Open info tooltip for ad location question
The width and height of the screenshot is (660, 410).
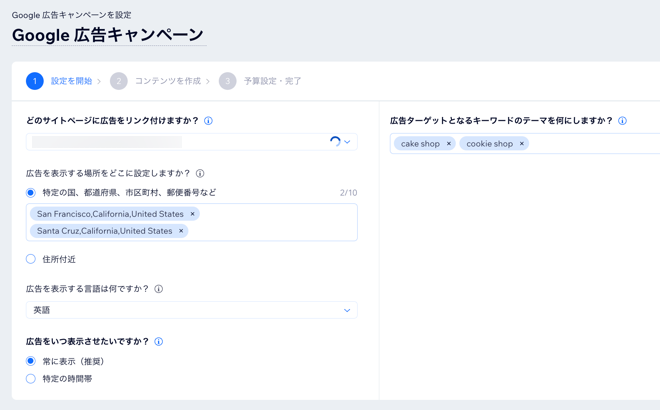tap(200, 173)
